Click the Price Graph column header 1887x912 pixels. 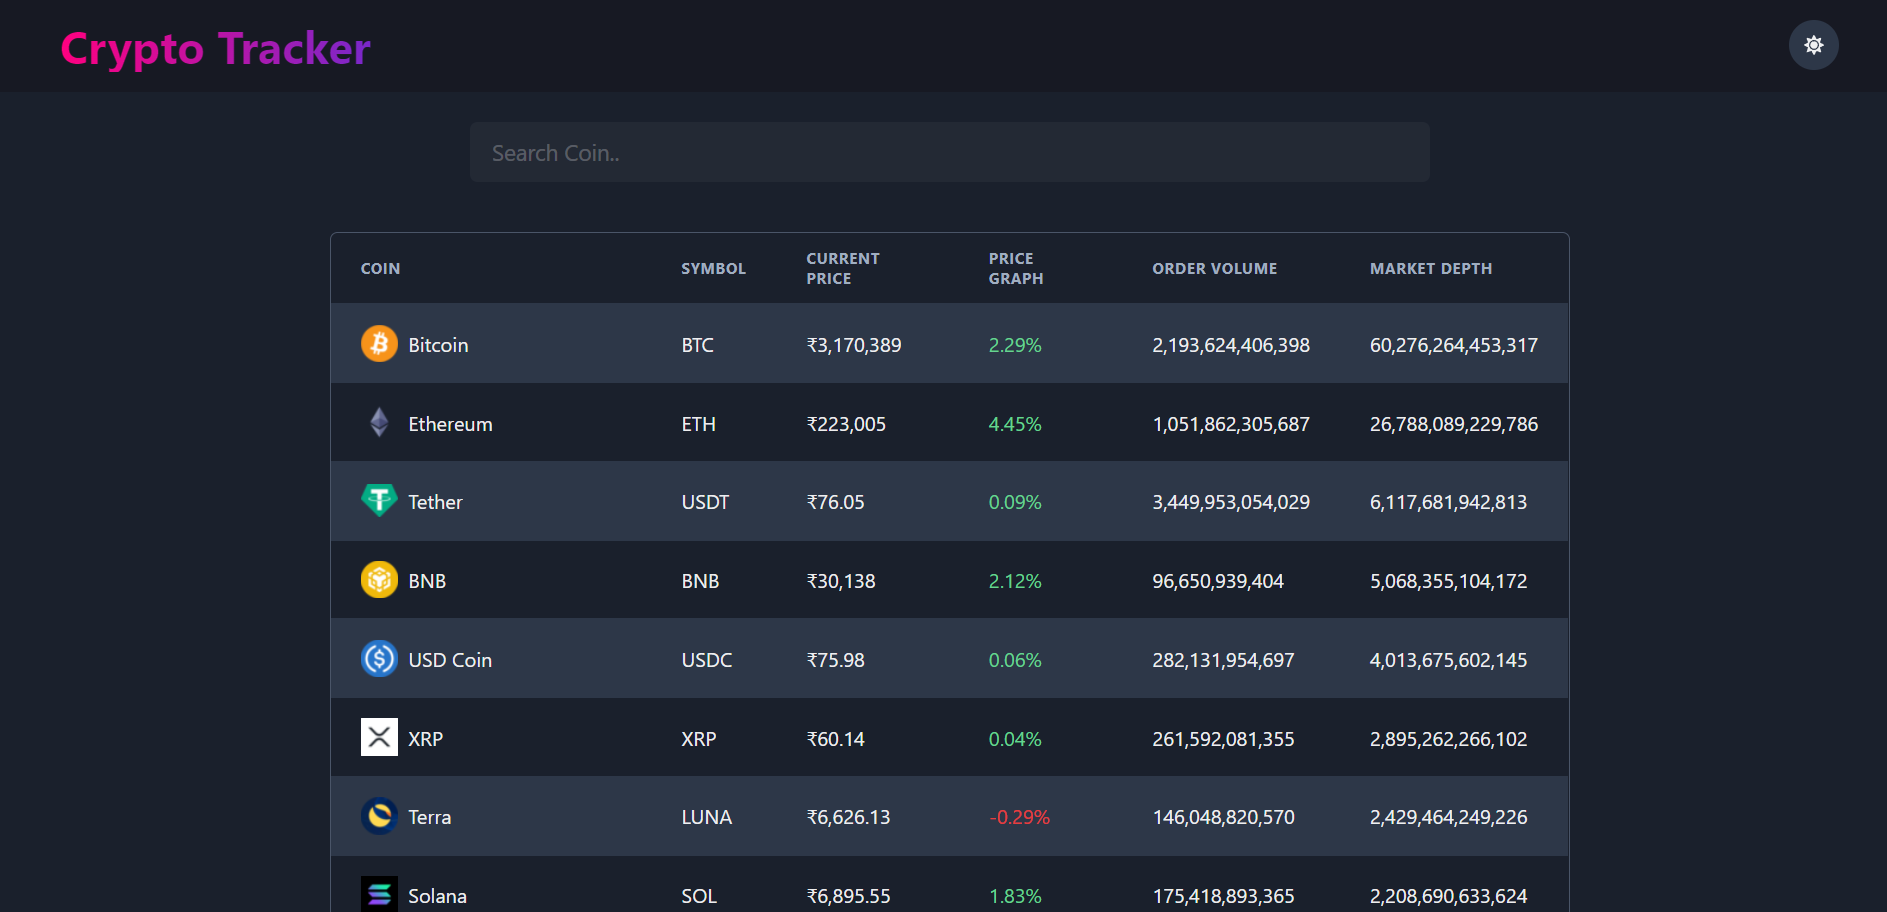click(x=1015, y=269)
